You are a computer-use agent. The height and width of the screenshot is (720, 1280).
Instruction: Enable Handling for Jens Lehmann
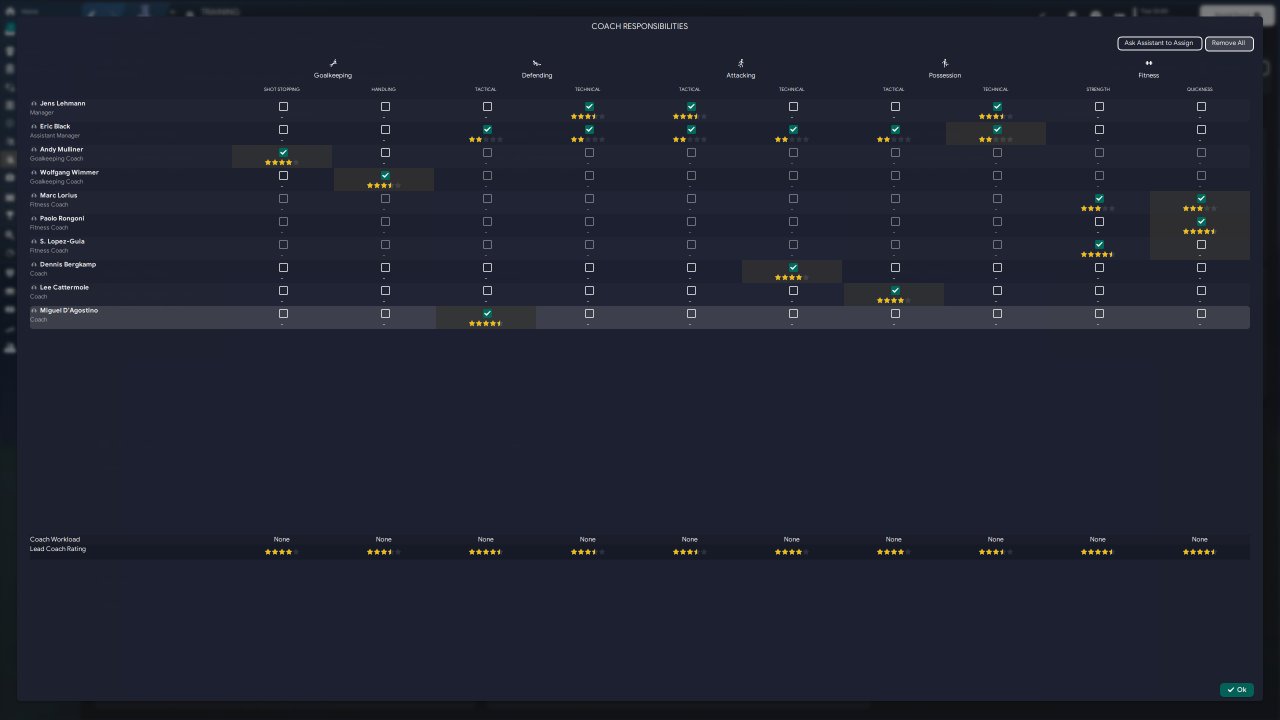click(385, 106)
